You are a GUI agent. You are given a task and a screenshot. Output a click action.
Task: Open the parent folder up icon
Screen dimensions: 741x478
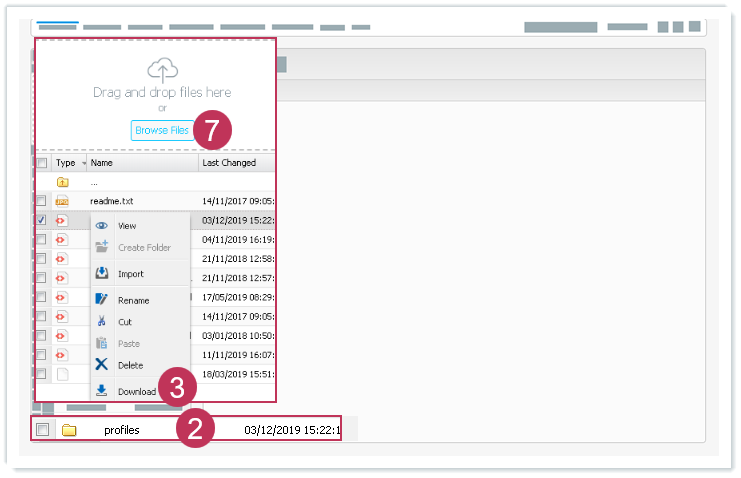62,182
